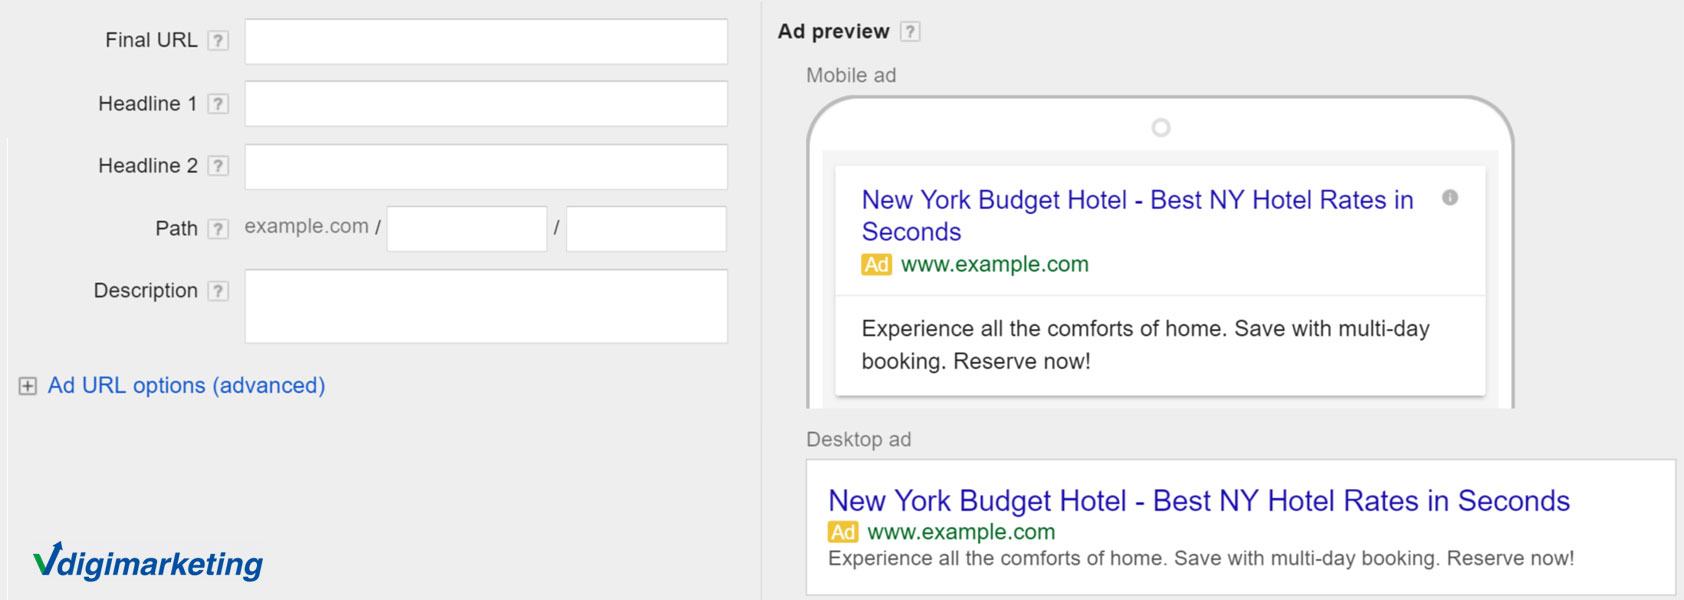
Task: Click the Headline 2 help icon
Action: click(x=219, y=165)
